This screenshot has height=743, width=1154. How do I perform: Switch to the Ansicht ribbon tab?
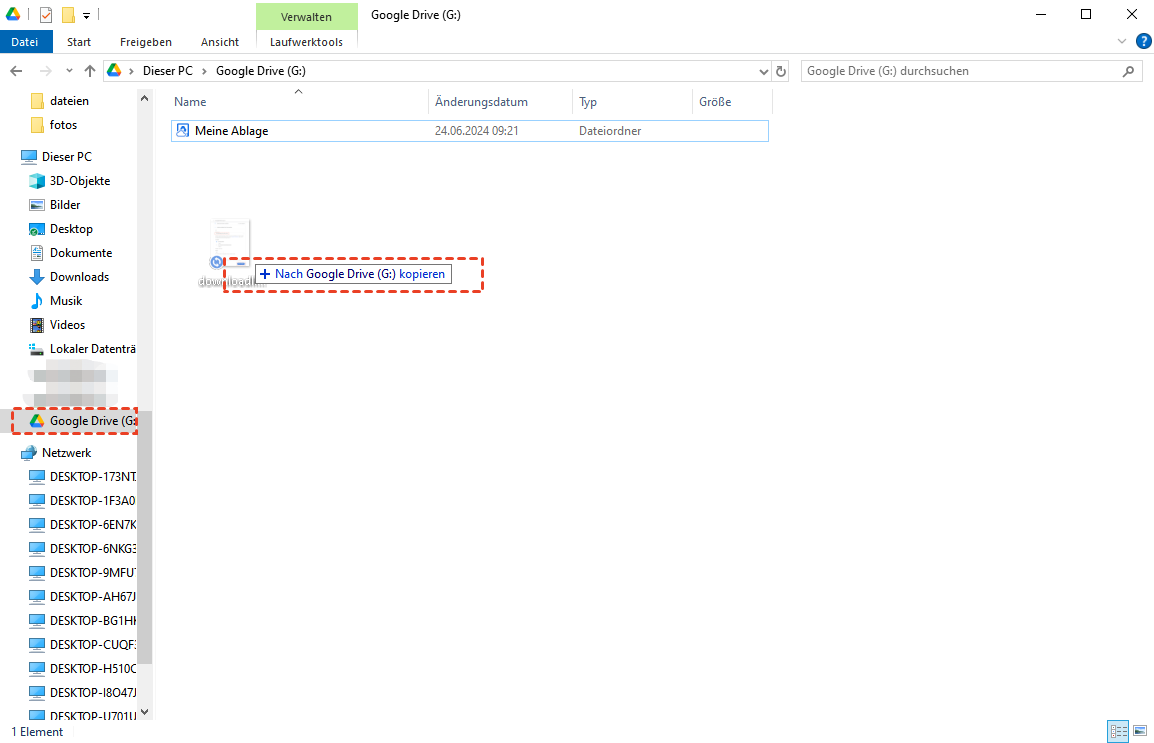click(x=220, y=42)
